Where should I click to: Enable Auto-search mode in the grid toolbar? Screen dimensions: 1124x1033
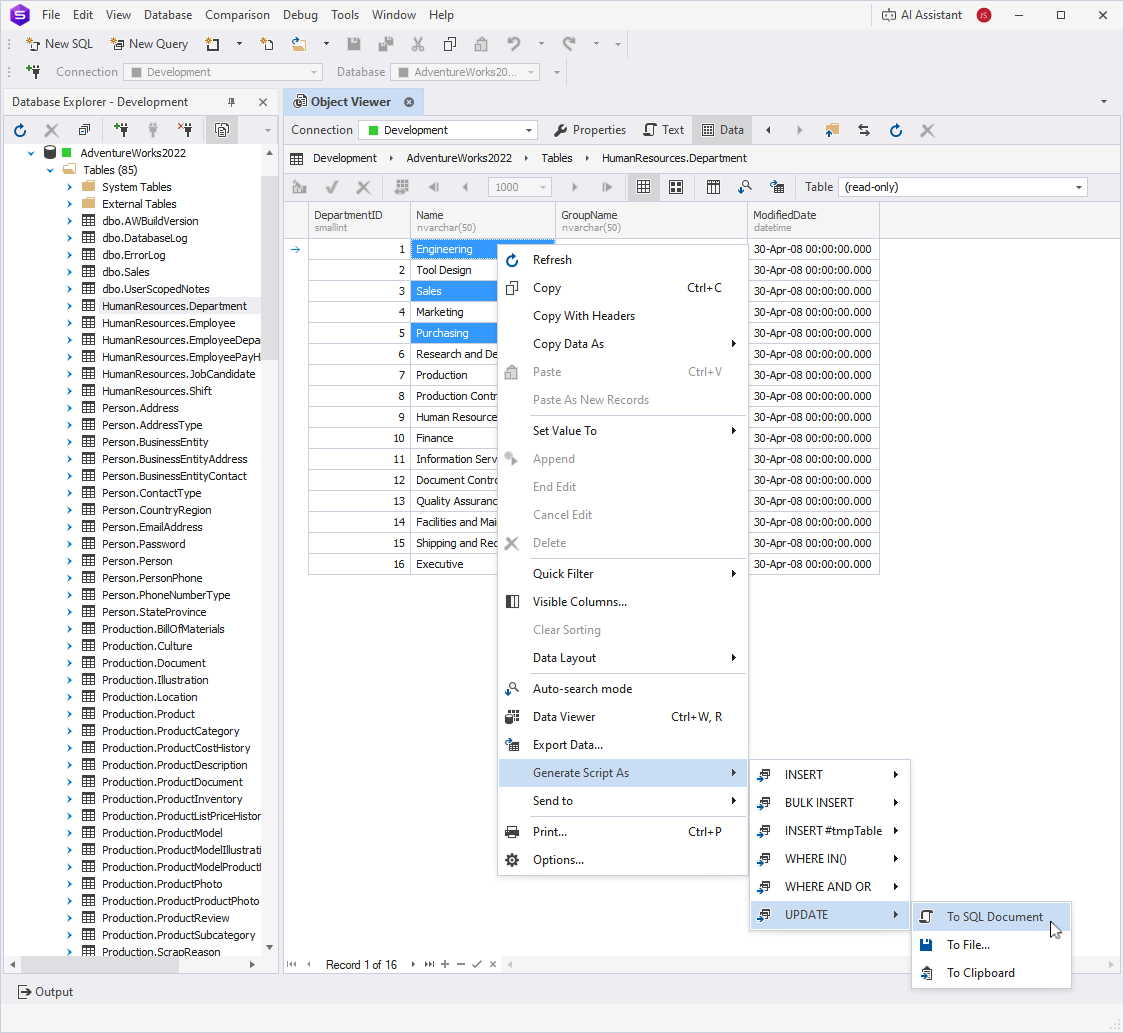[745, 187]
